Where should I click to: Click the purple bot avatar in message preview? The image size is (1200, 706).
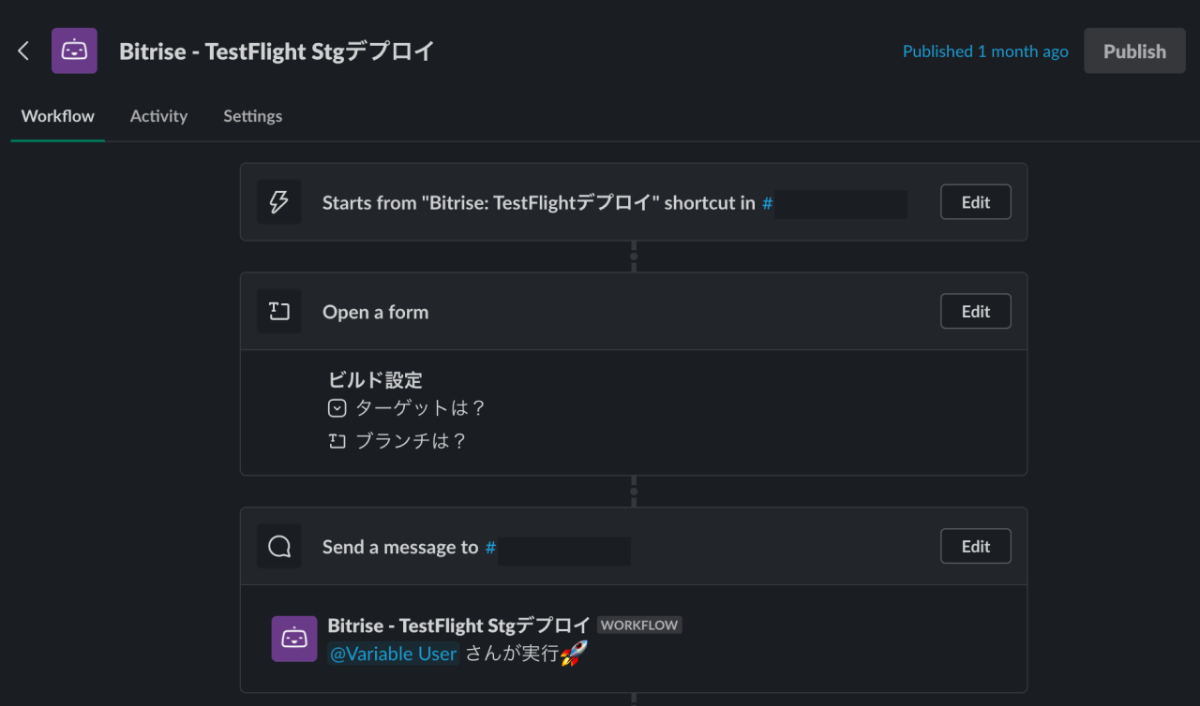[x=294, y=638]
